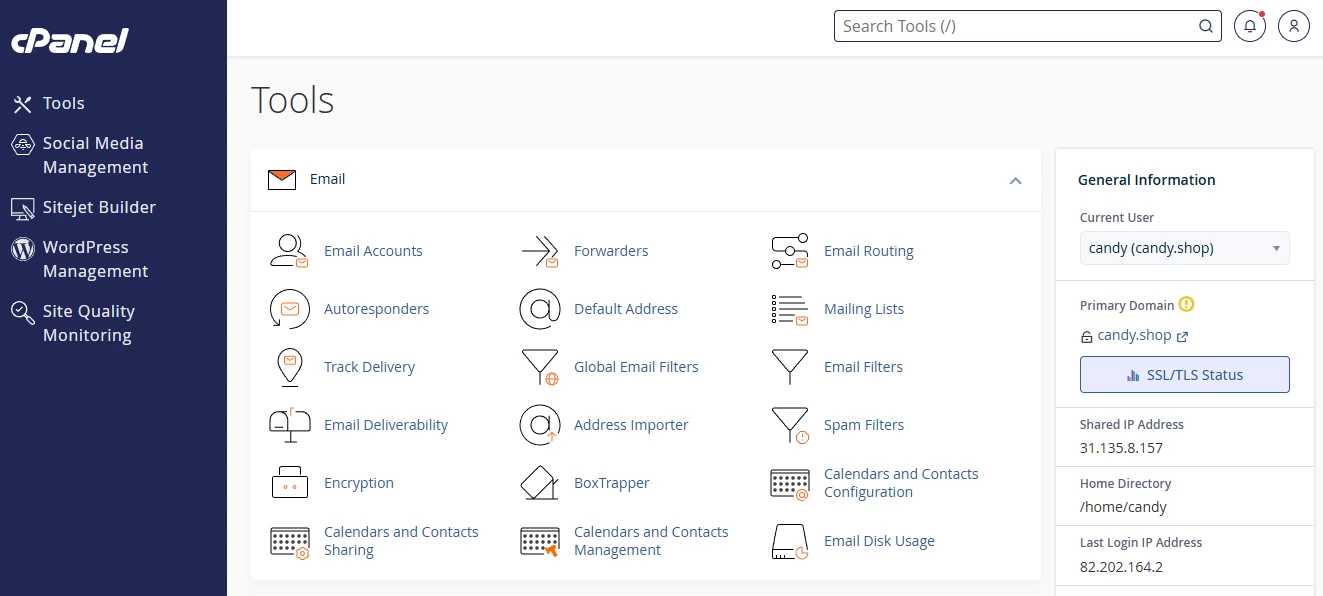Select WordPress Management in sidebar
Viewport: 1323px width, 596px height.
click(96, 259)
